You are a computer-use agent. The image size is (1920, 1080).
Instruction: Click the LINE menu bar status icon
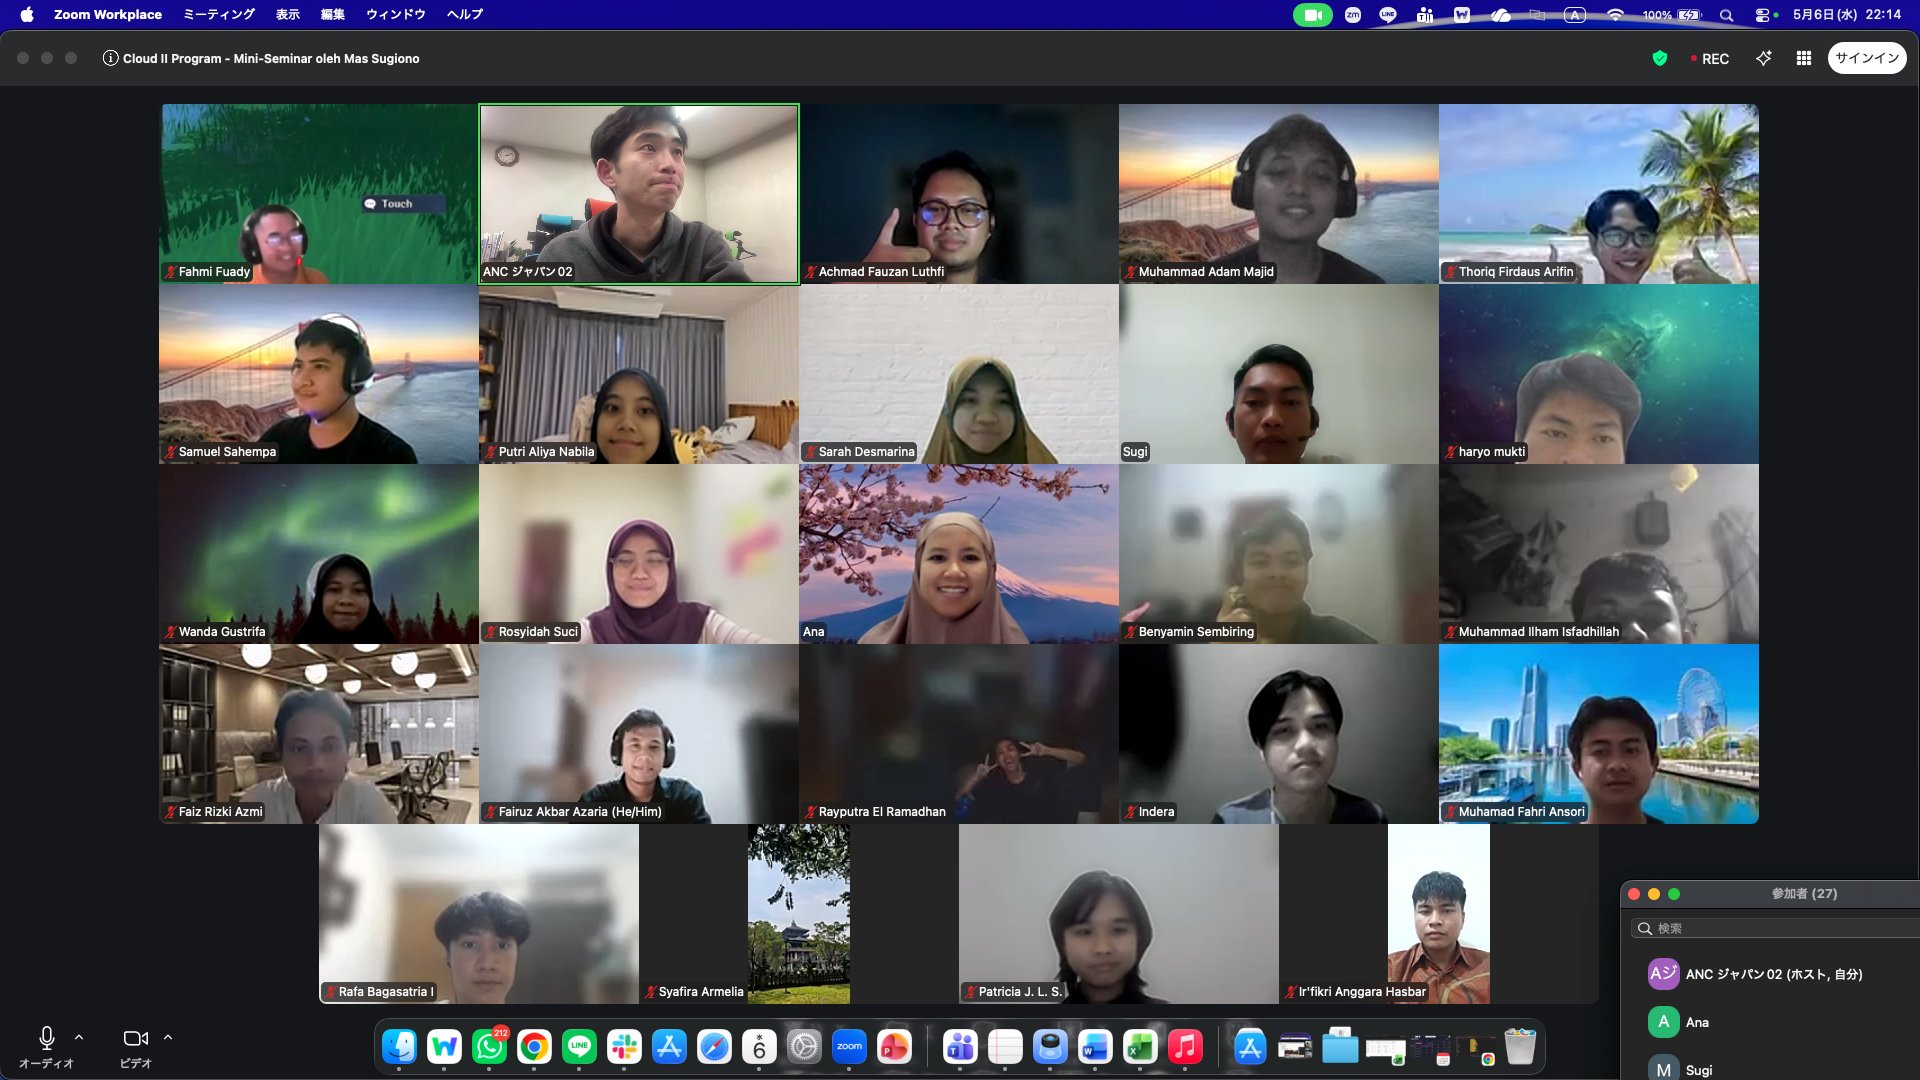pos(1388,15)
